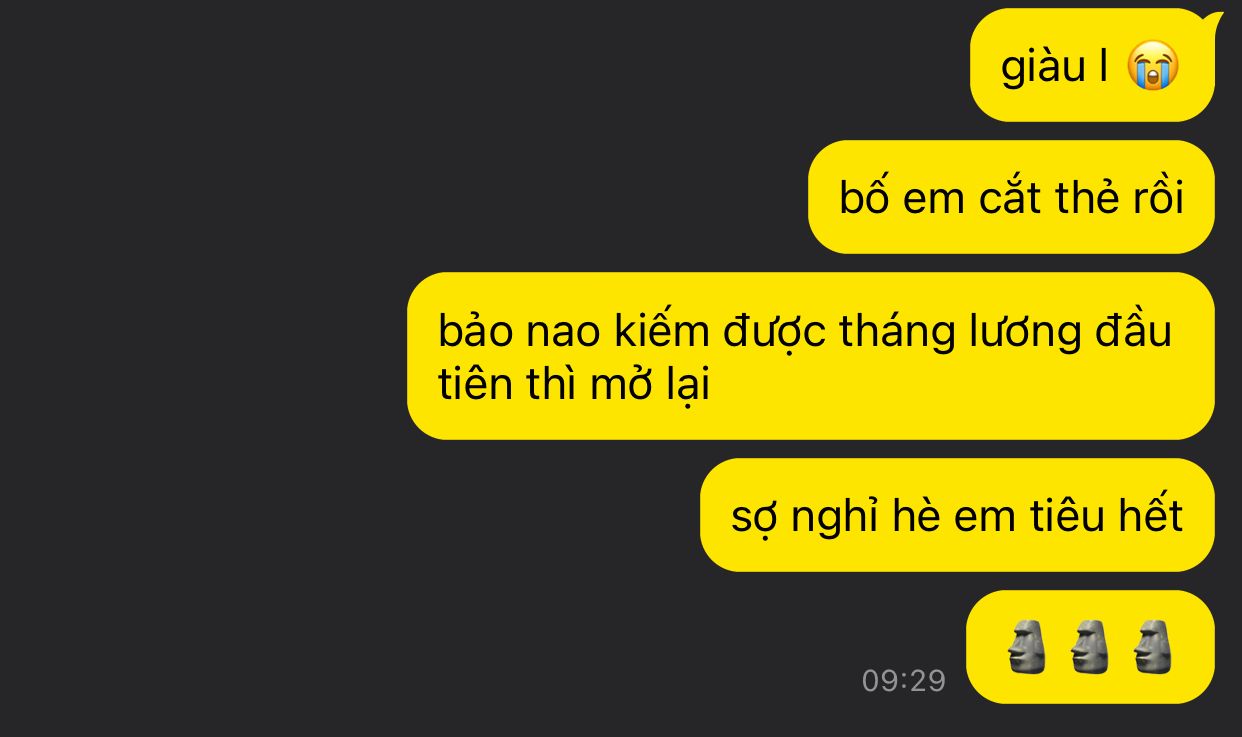The width and height of the screenshot is (1242, 737).
Task: Click the word "tiên" at the start of the second line
Action: (476, 384)
